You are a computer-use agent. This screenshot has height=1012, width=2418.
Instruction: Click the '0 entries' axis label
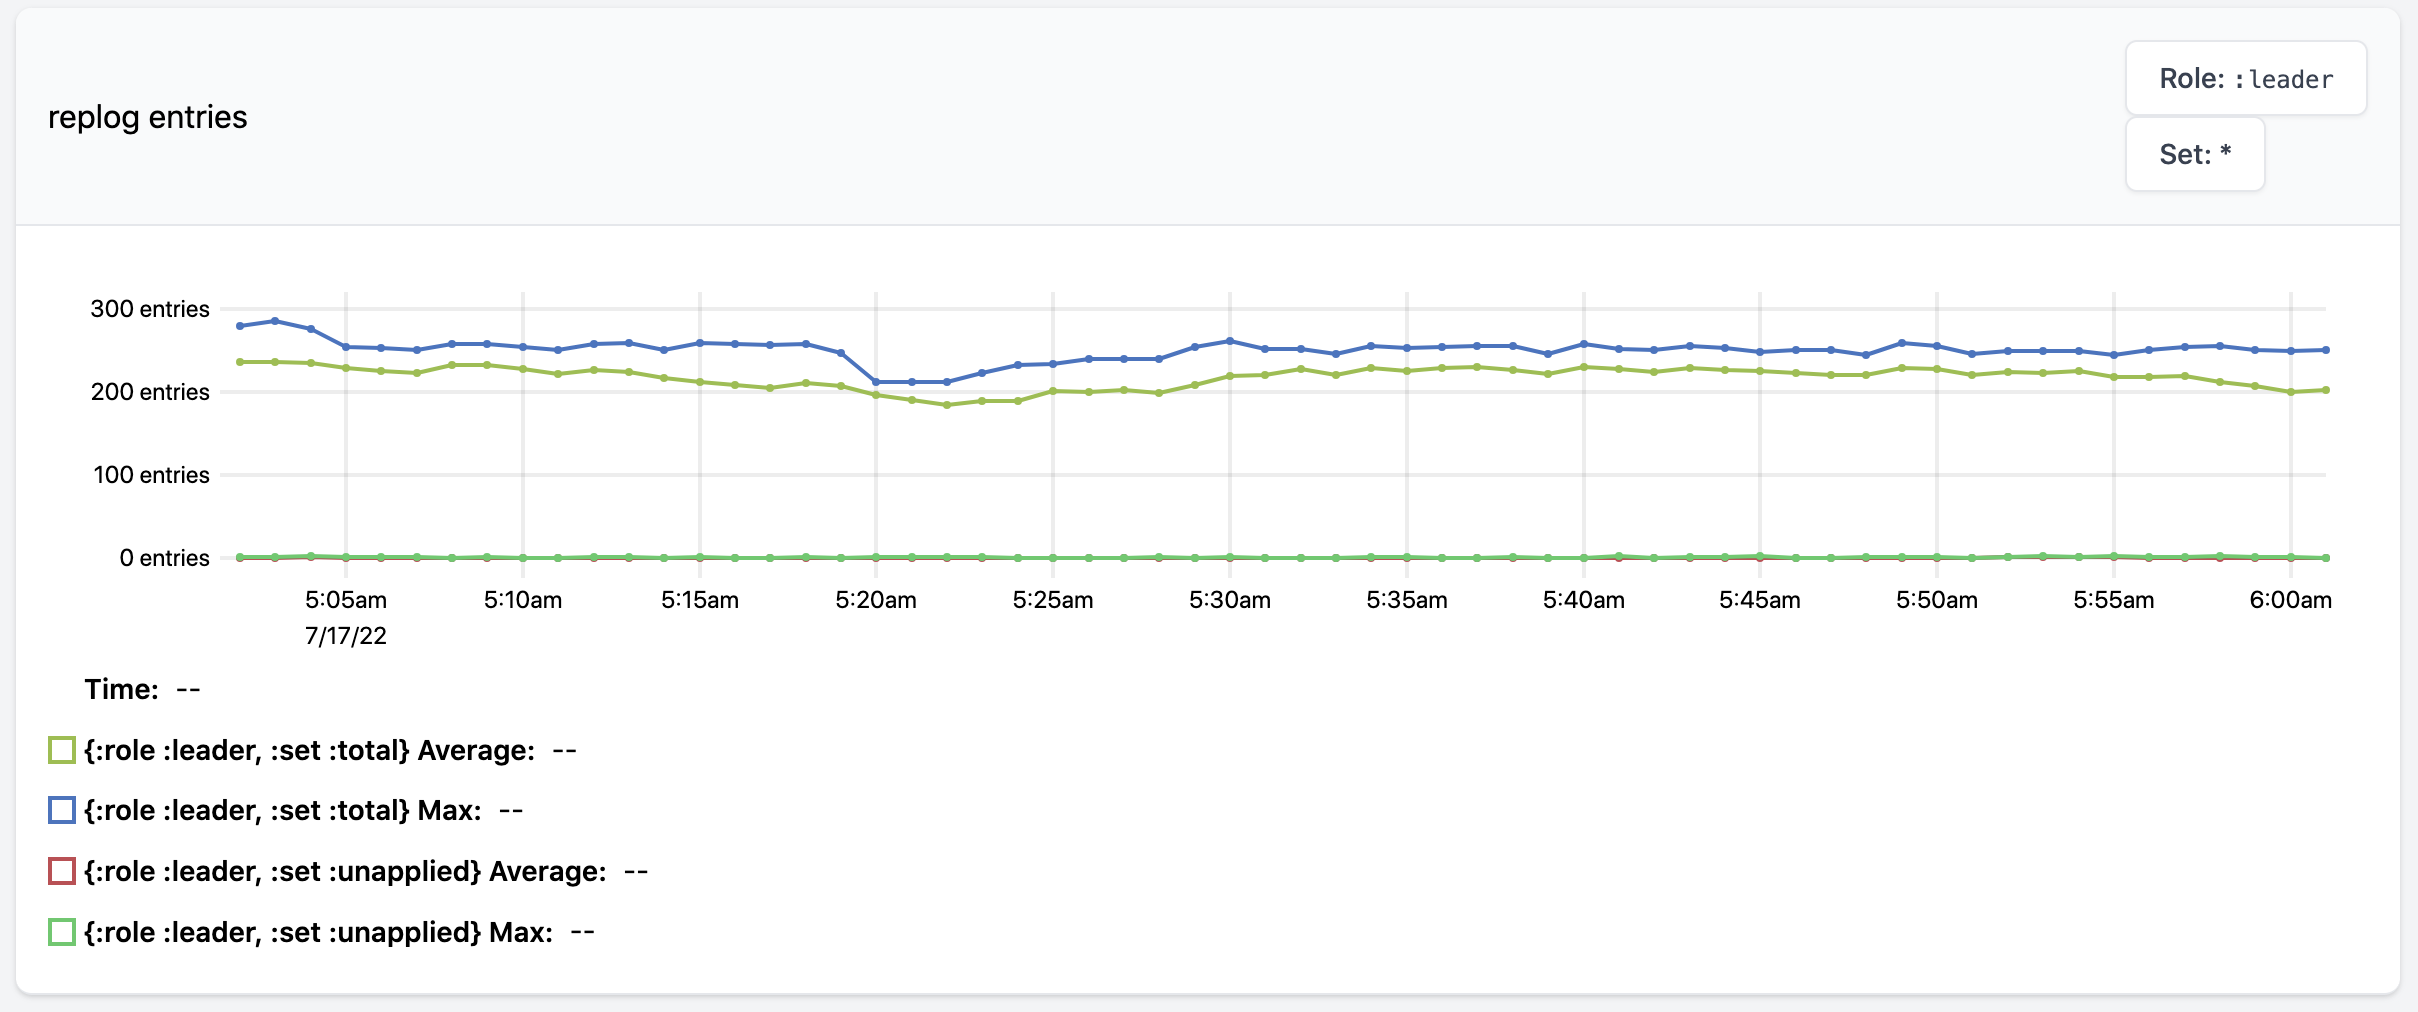[x=164, y=558]
